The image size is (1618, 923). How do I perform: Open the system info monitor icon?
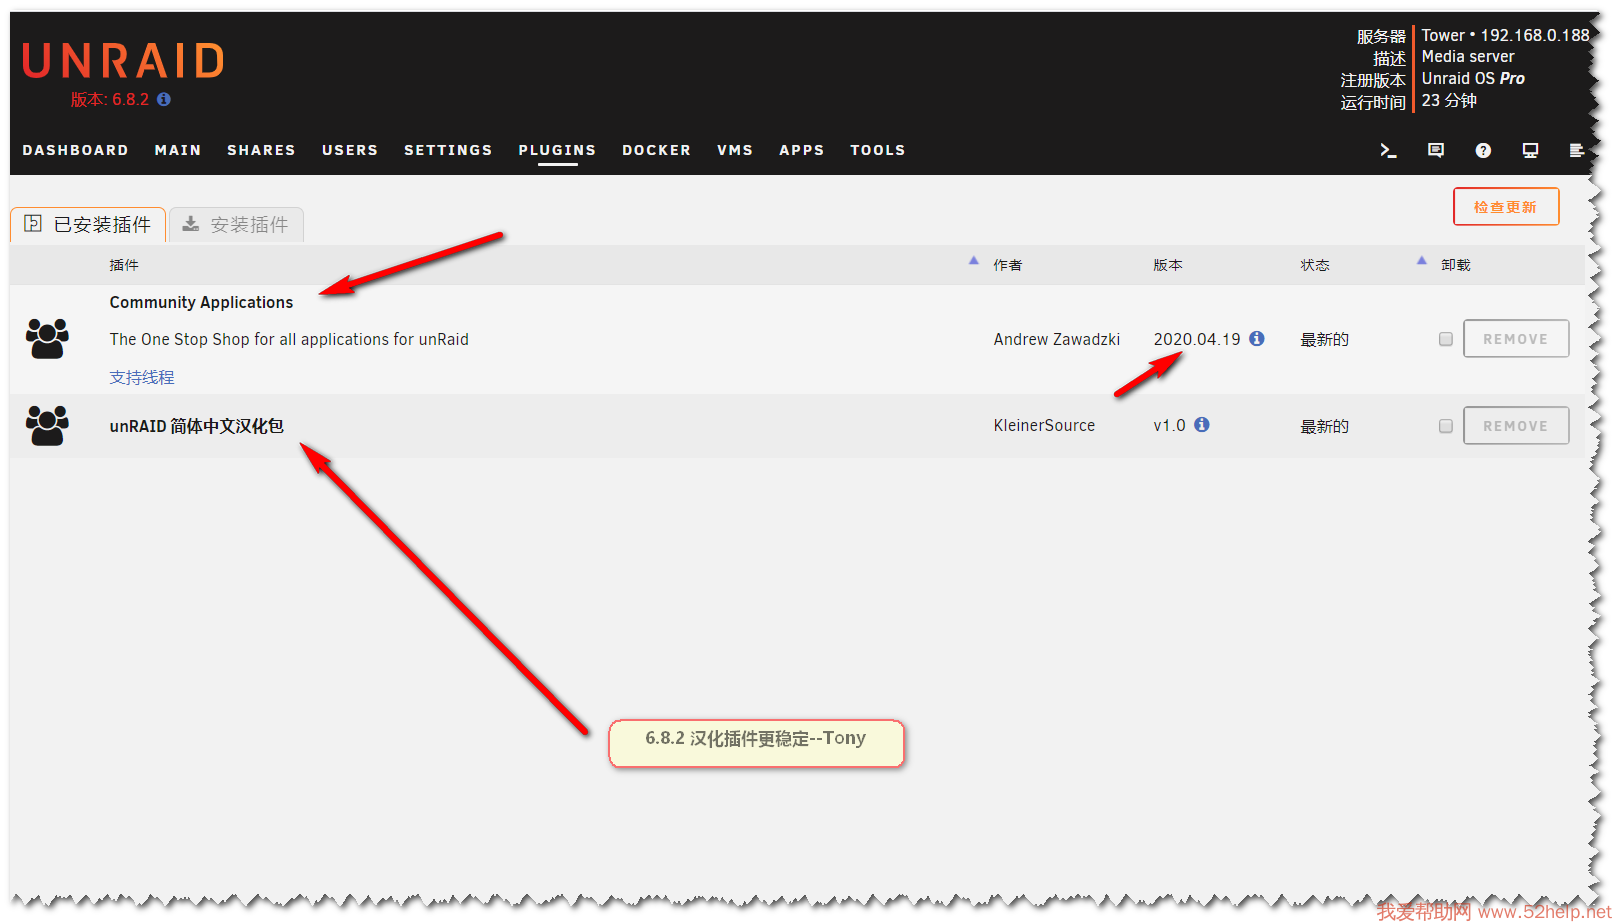1530,150
